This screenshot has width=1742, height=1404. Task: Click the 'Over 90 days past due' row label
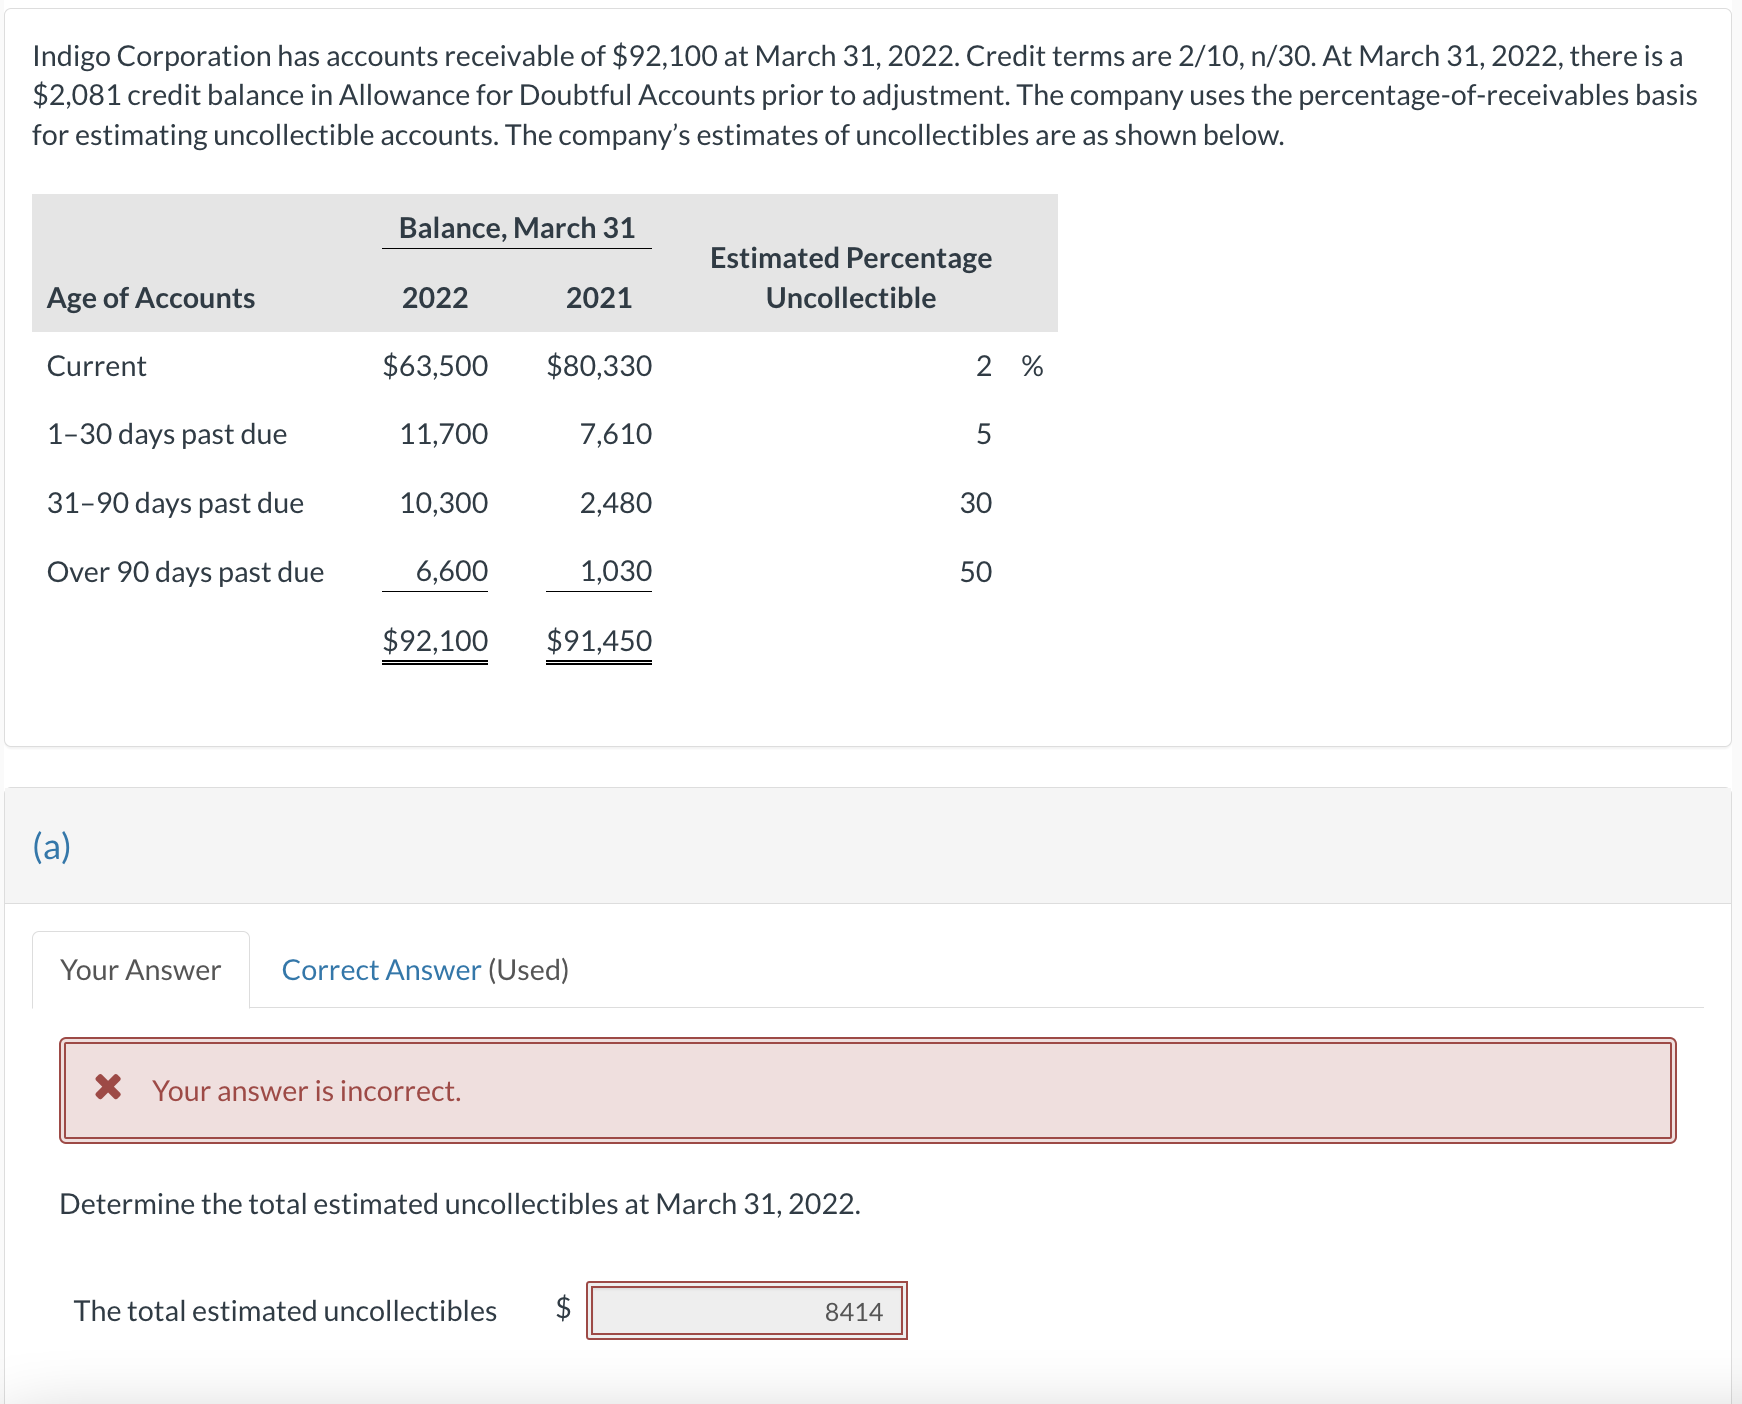click(x=186, y=572)
